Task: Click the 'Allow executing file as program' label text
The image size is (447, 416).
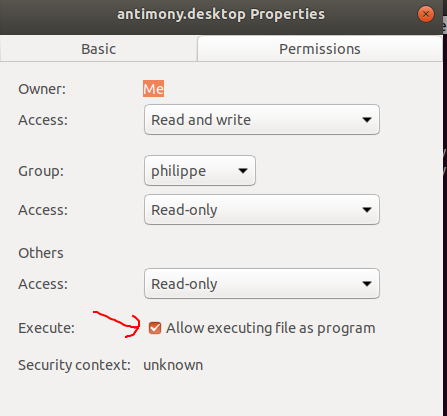Action: click(271, 328)
